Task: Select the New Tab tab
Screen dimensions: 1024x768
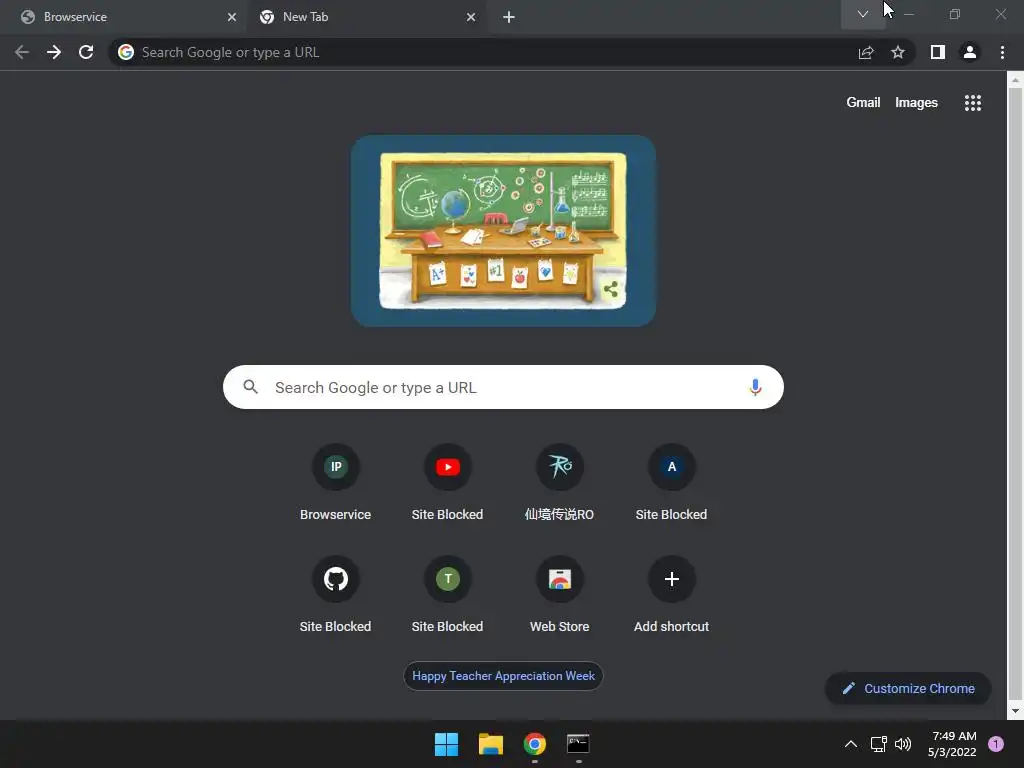Action: pyautogui.click(x=366, y=17)
